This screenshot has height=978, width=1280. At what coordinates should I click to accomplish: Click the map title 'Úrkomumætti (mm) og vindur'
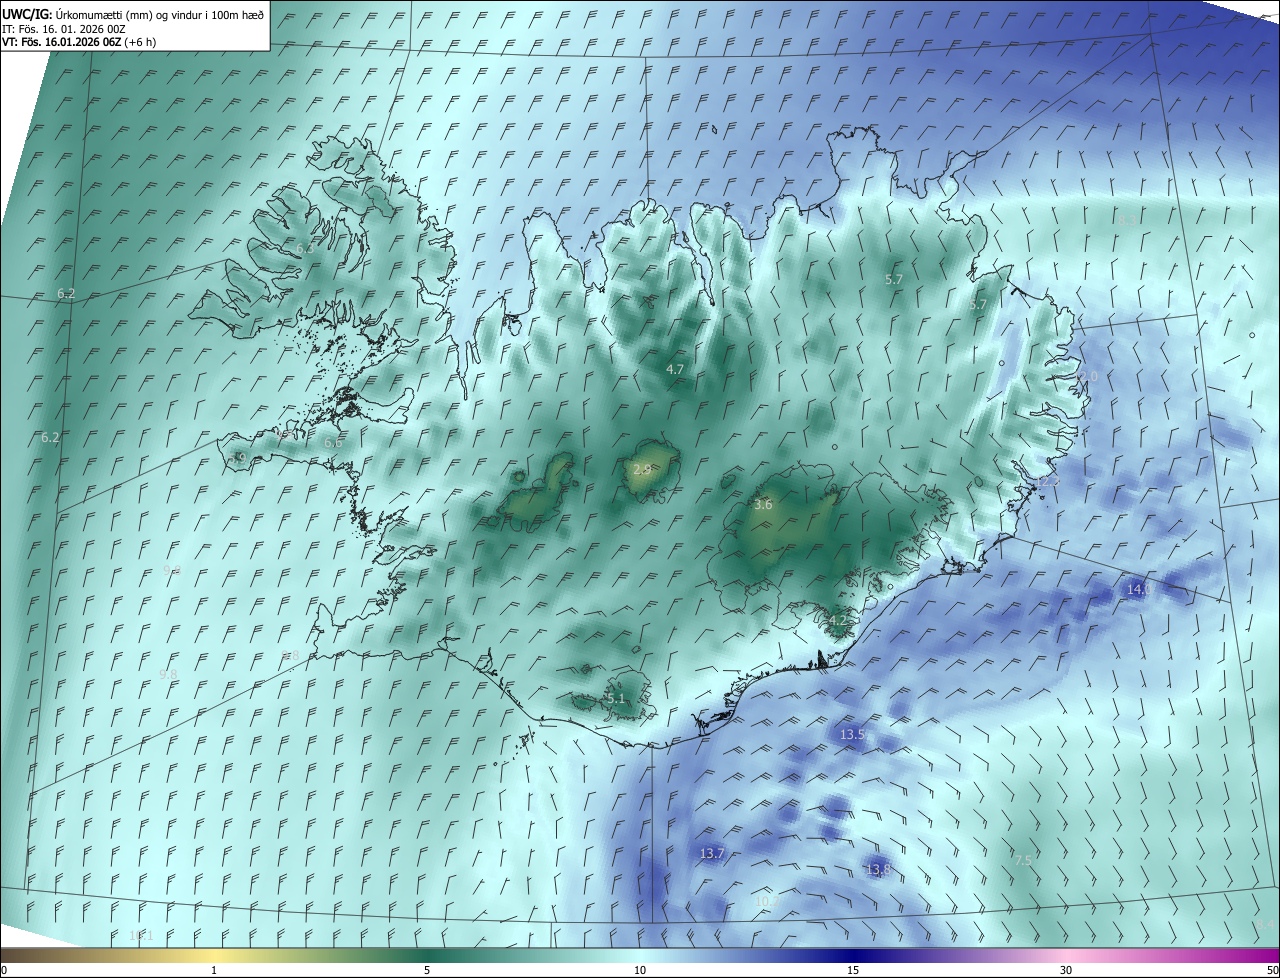pyautogui.click(x=129, y=14)
